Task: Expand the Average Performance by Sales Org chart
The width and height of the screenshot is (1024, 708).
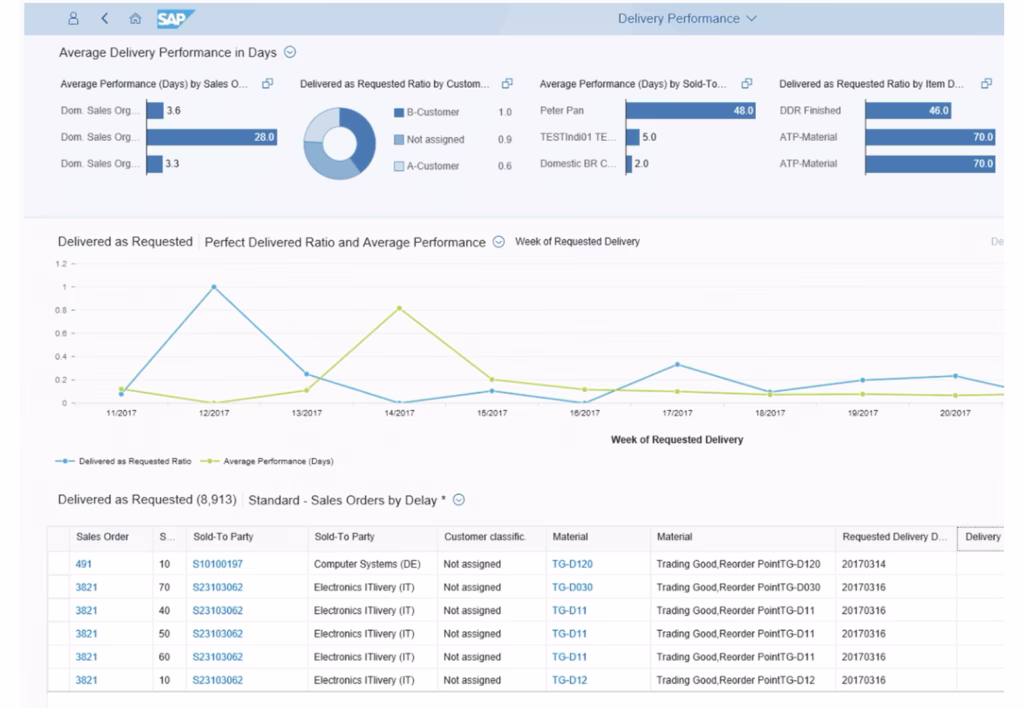Action: (267, 84)
